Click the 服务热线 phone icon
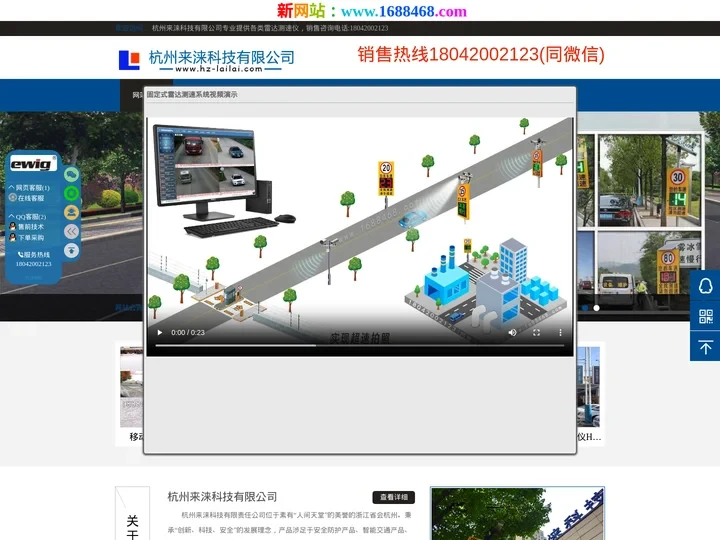Image resolution: width=720 pixels, height=540 pixels. (x=20, y=254)
